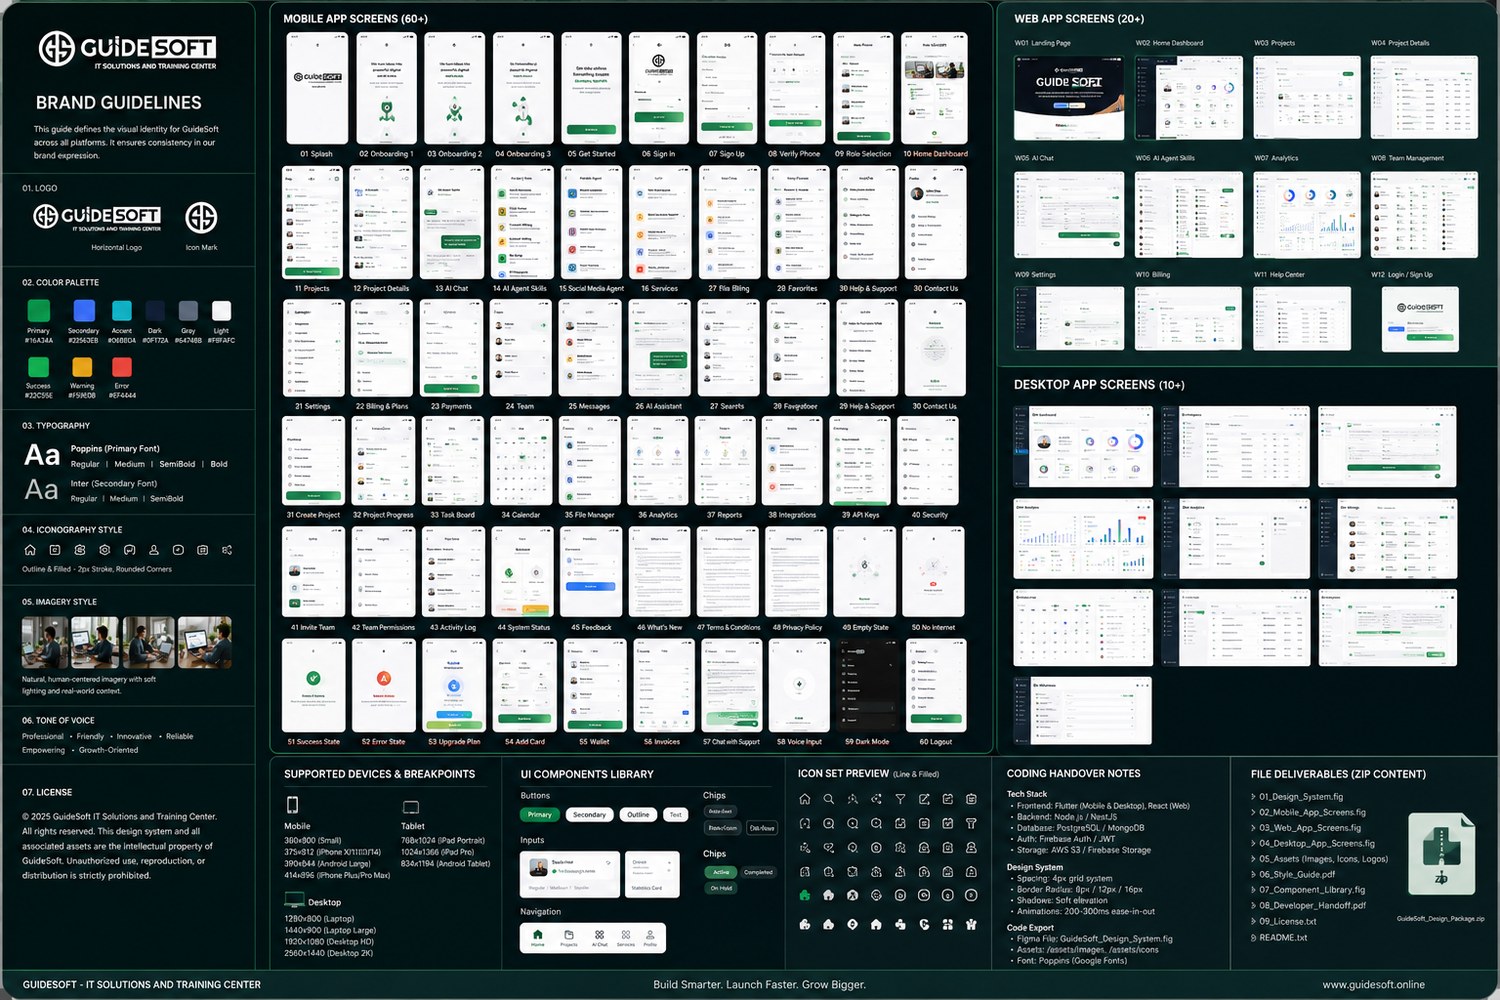The image size is (1500, 1000).
Task: Open the W07 Analytics web thumbnail
Action: [x=1307, y=214]
